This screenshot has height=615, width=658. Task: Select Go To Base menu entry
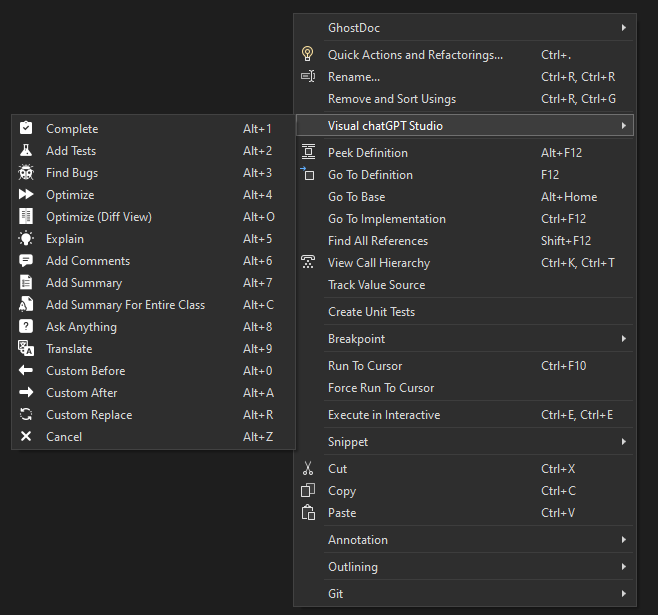point(465,197)
